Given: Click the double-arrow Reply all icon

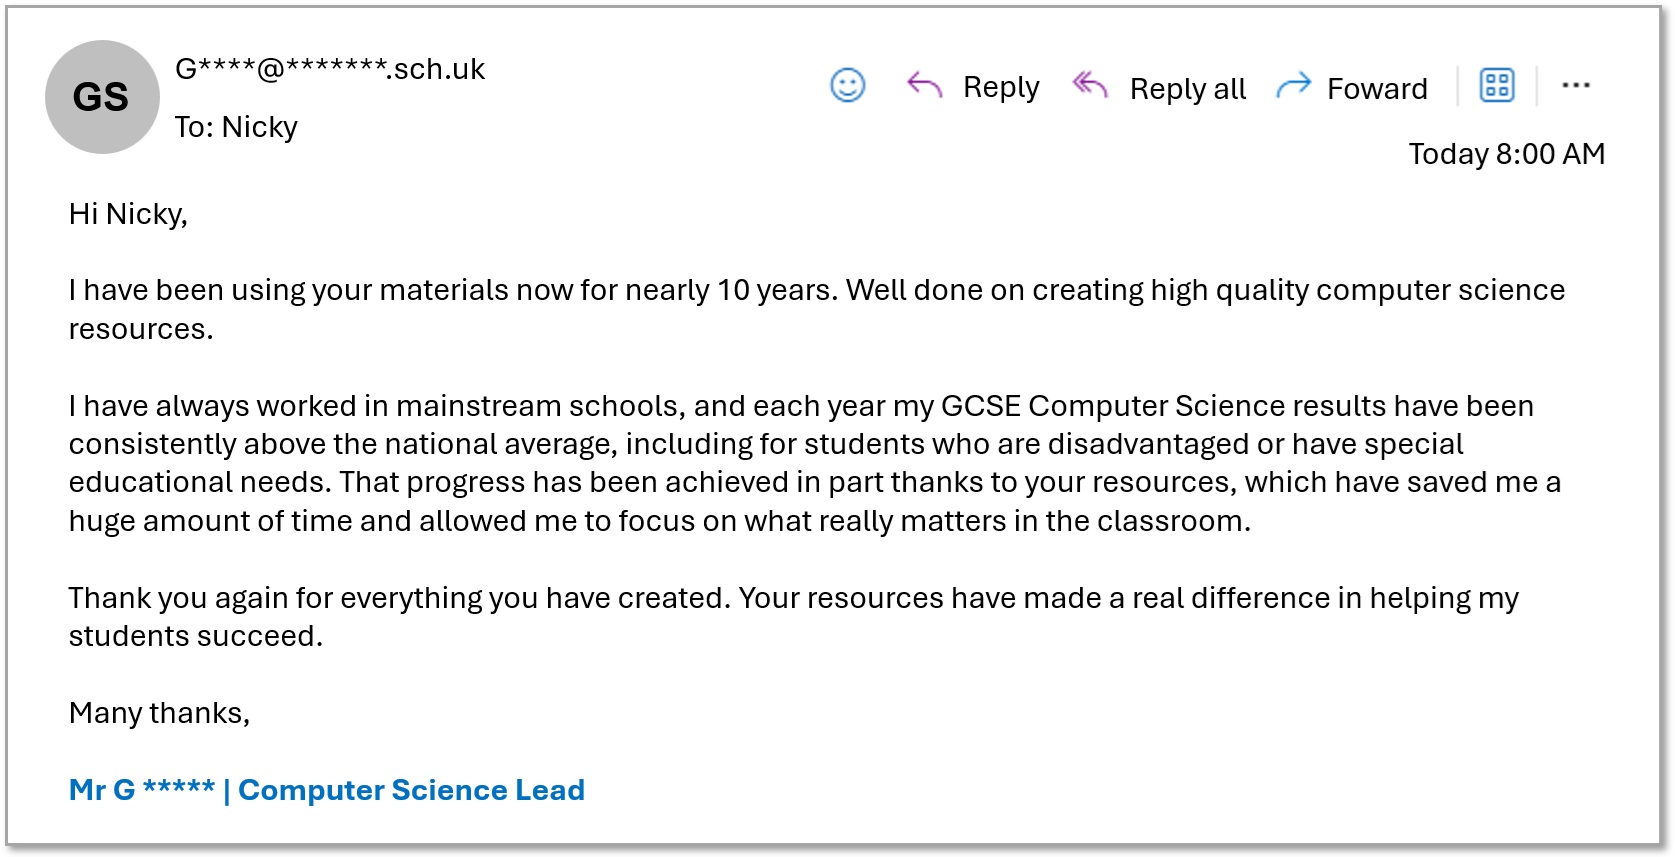Looking at the screenshot, I should 1089,86.
